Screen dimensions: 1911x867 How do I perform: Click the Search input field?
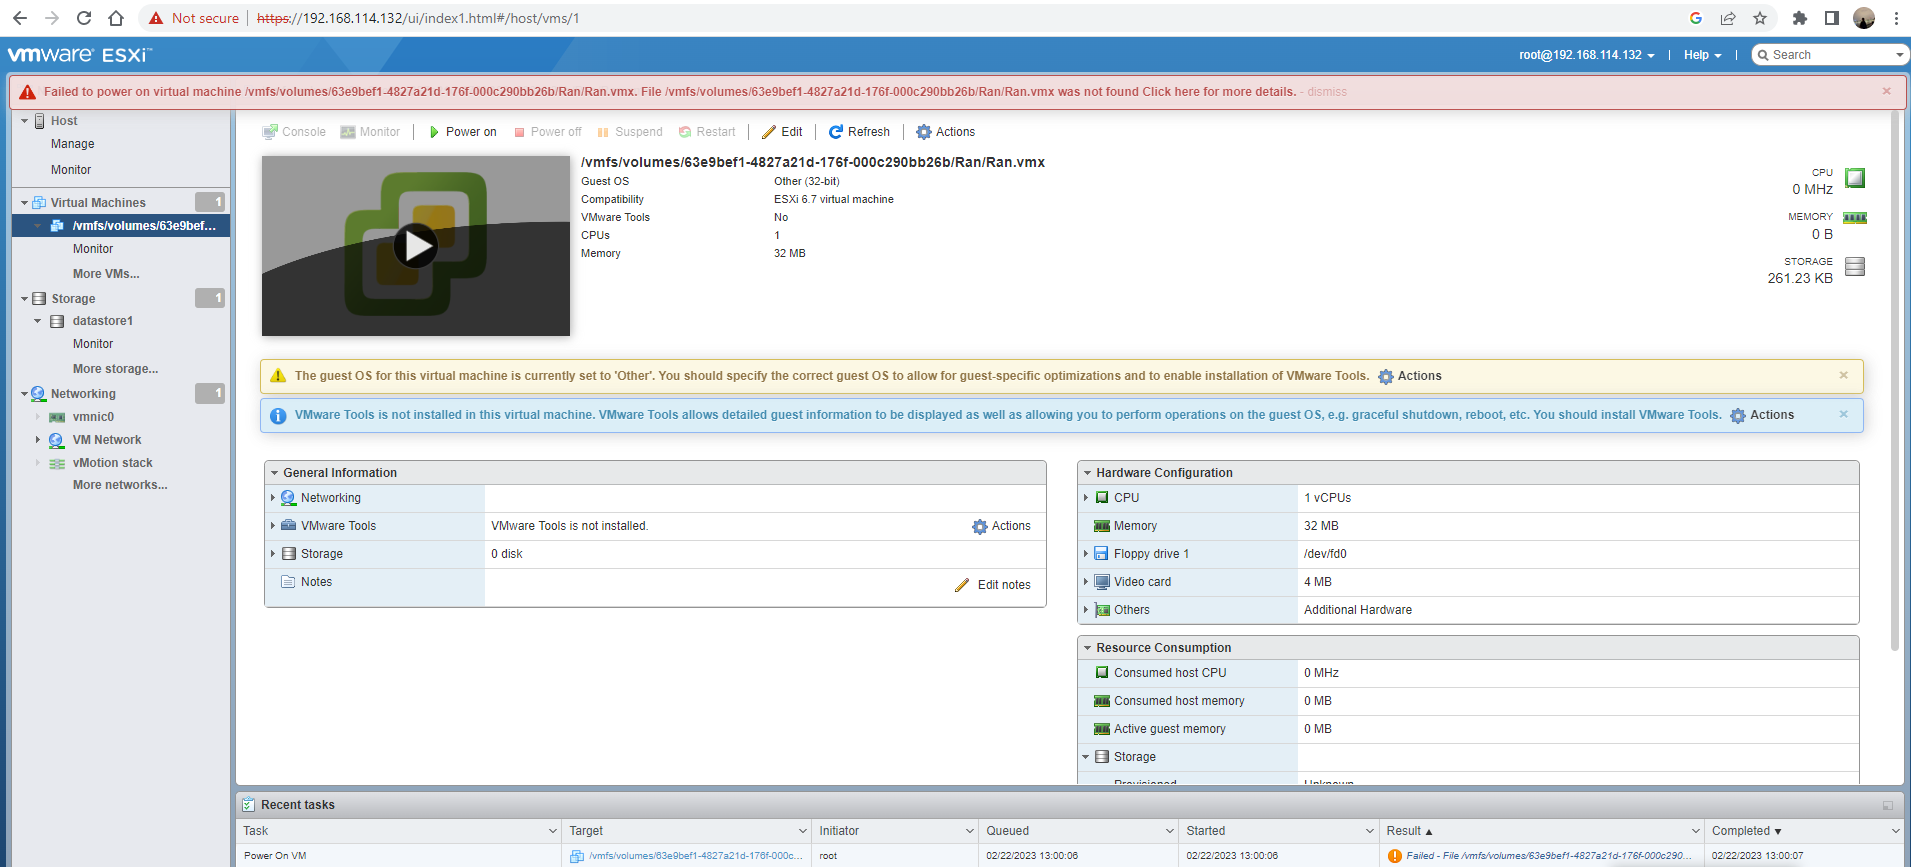(1831, 55)
